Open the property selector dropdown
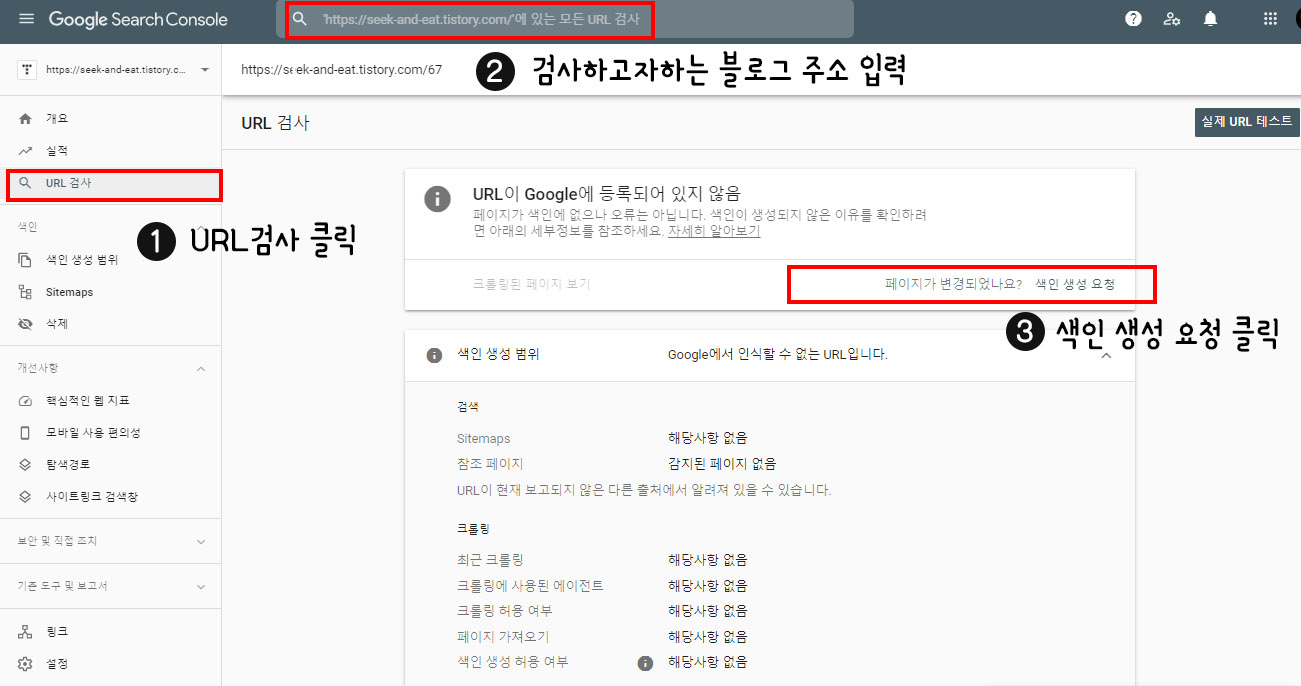This screenshot has width=1301, height=686. pos(205,70)
